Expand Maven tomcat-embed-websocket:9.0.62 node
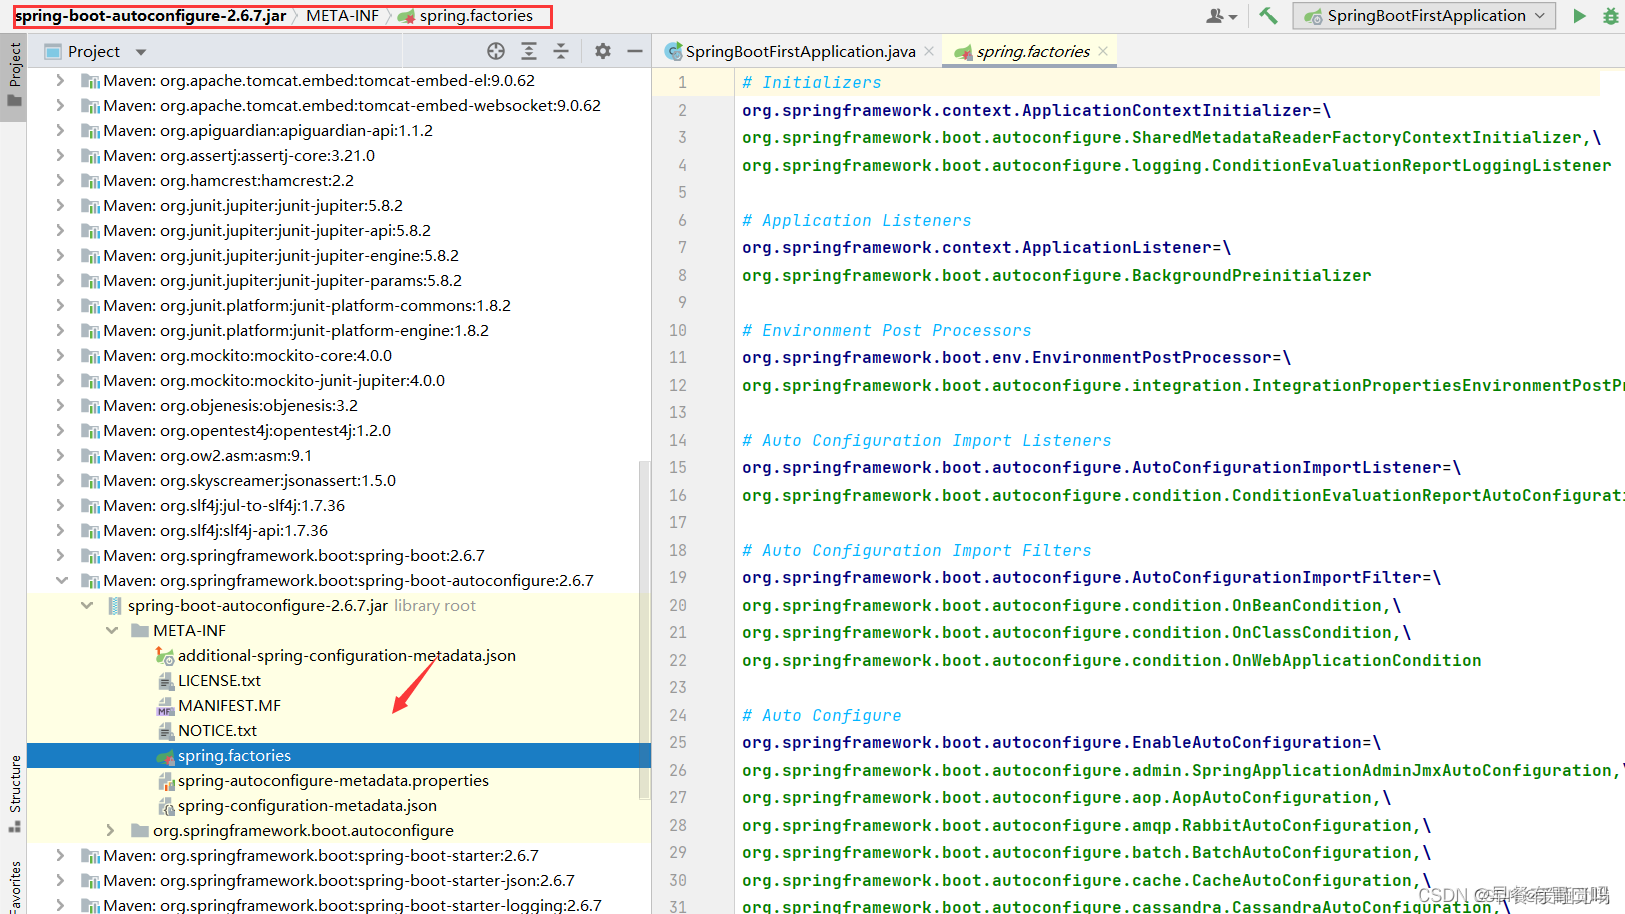The height and width of the screenshot is (914, 1625). pos(60,105)
